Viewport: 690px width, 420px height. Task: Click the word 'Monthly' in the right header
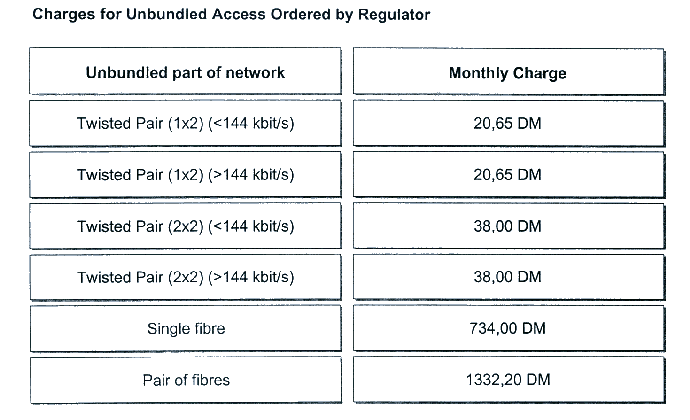[x=478, y=74]
